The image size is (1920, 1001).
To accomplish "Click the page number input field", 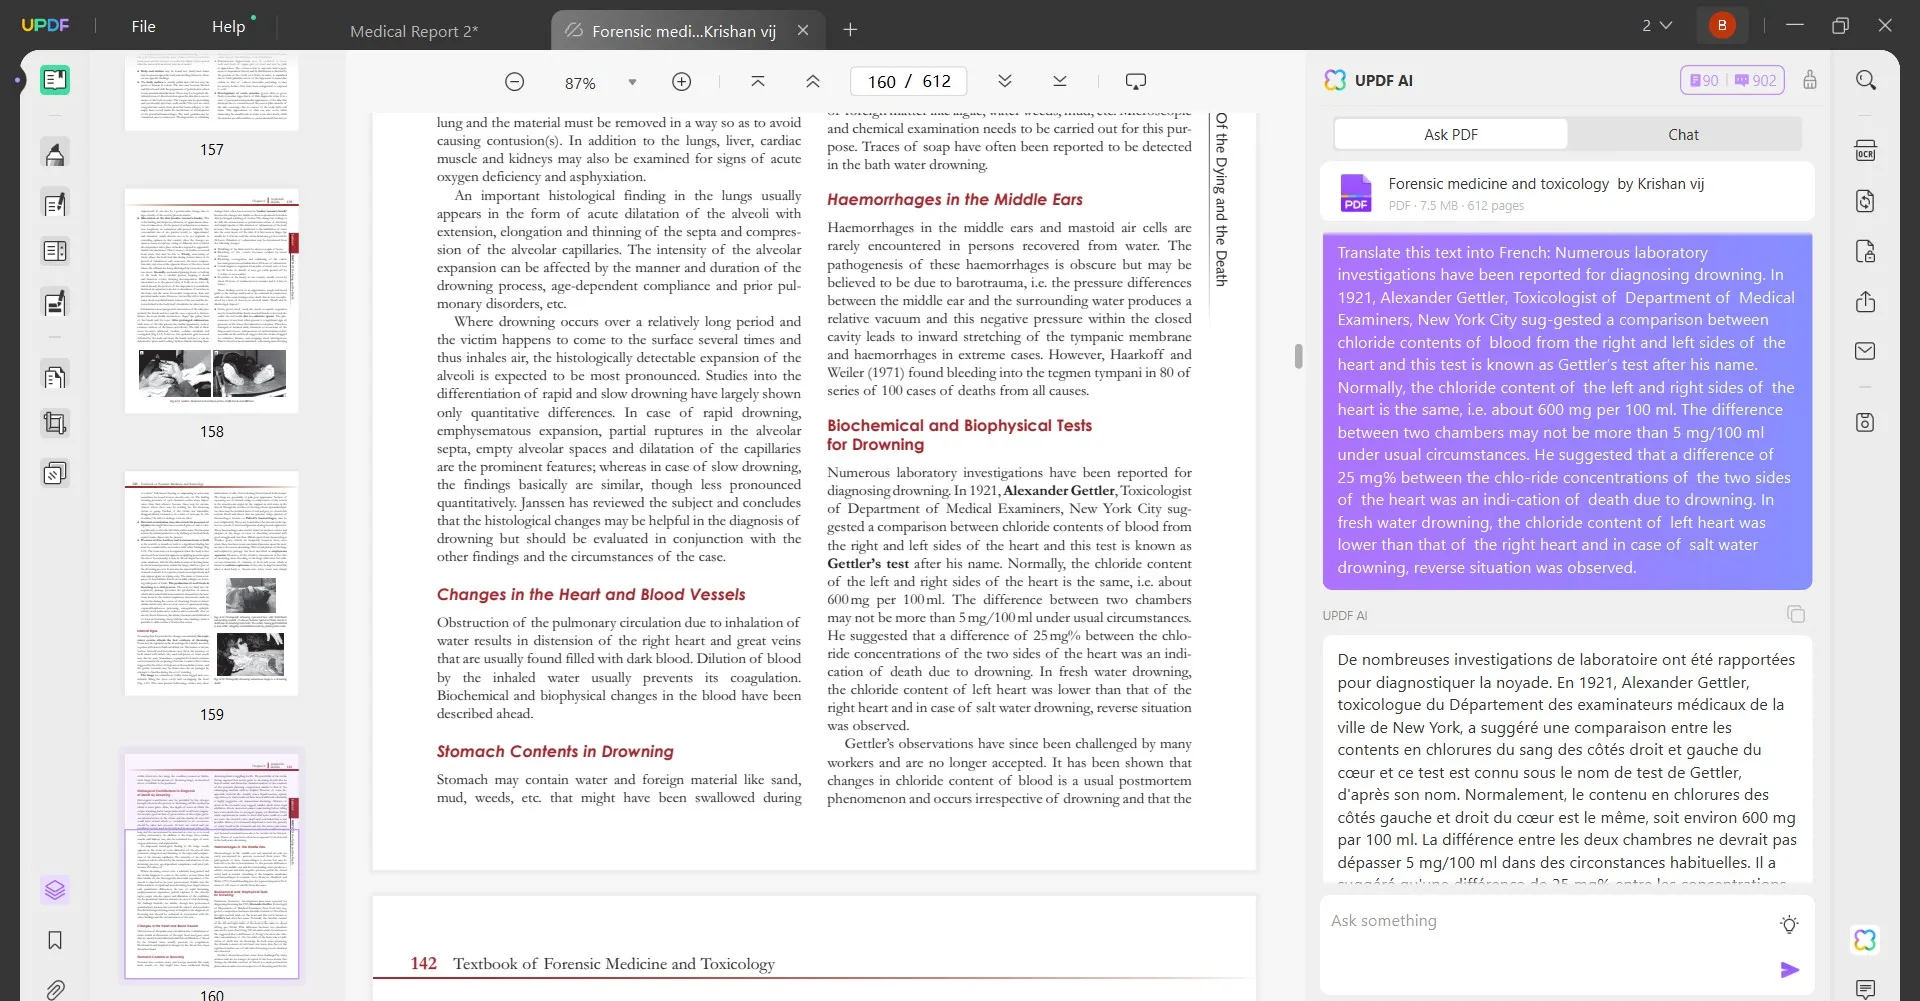I will pos(908,82).
